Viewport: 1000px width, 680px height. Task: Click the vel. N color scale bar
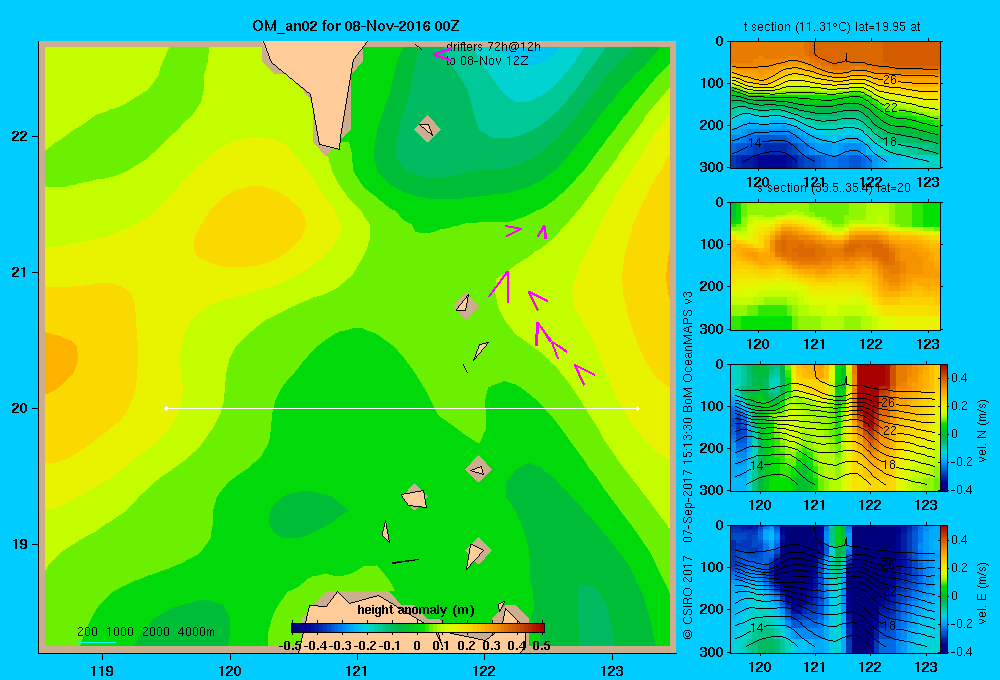(944, 427)
